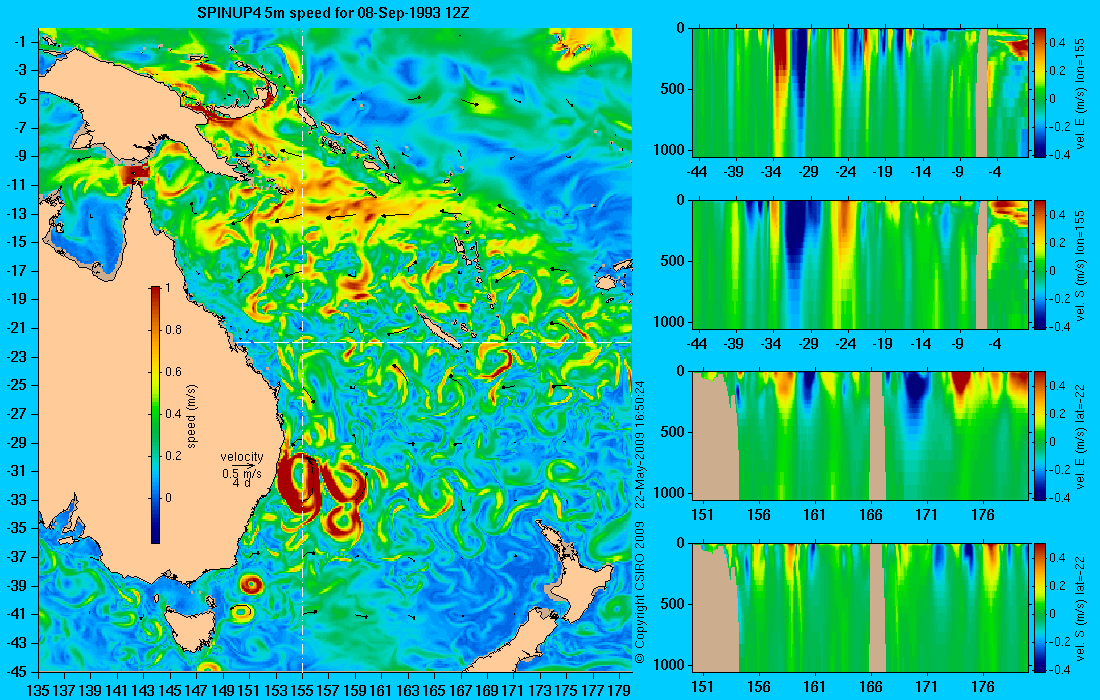1100x700 pixels.
Task: Click the '© Copyright CSIRO 2009' text
Action: pos(639,593)
